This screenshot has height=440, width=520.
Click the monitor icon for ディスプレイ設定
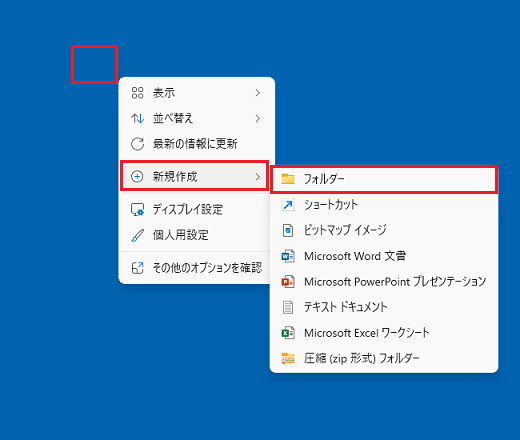click(x=137, y=209)
